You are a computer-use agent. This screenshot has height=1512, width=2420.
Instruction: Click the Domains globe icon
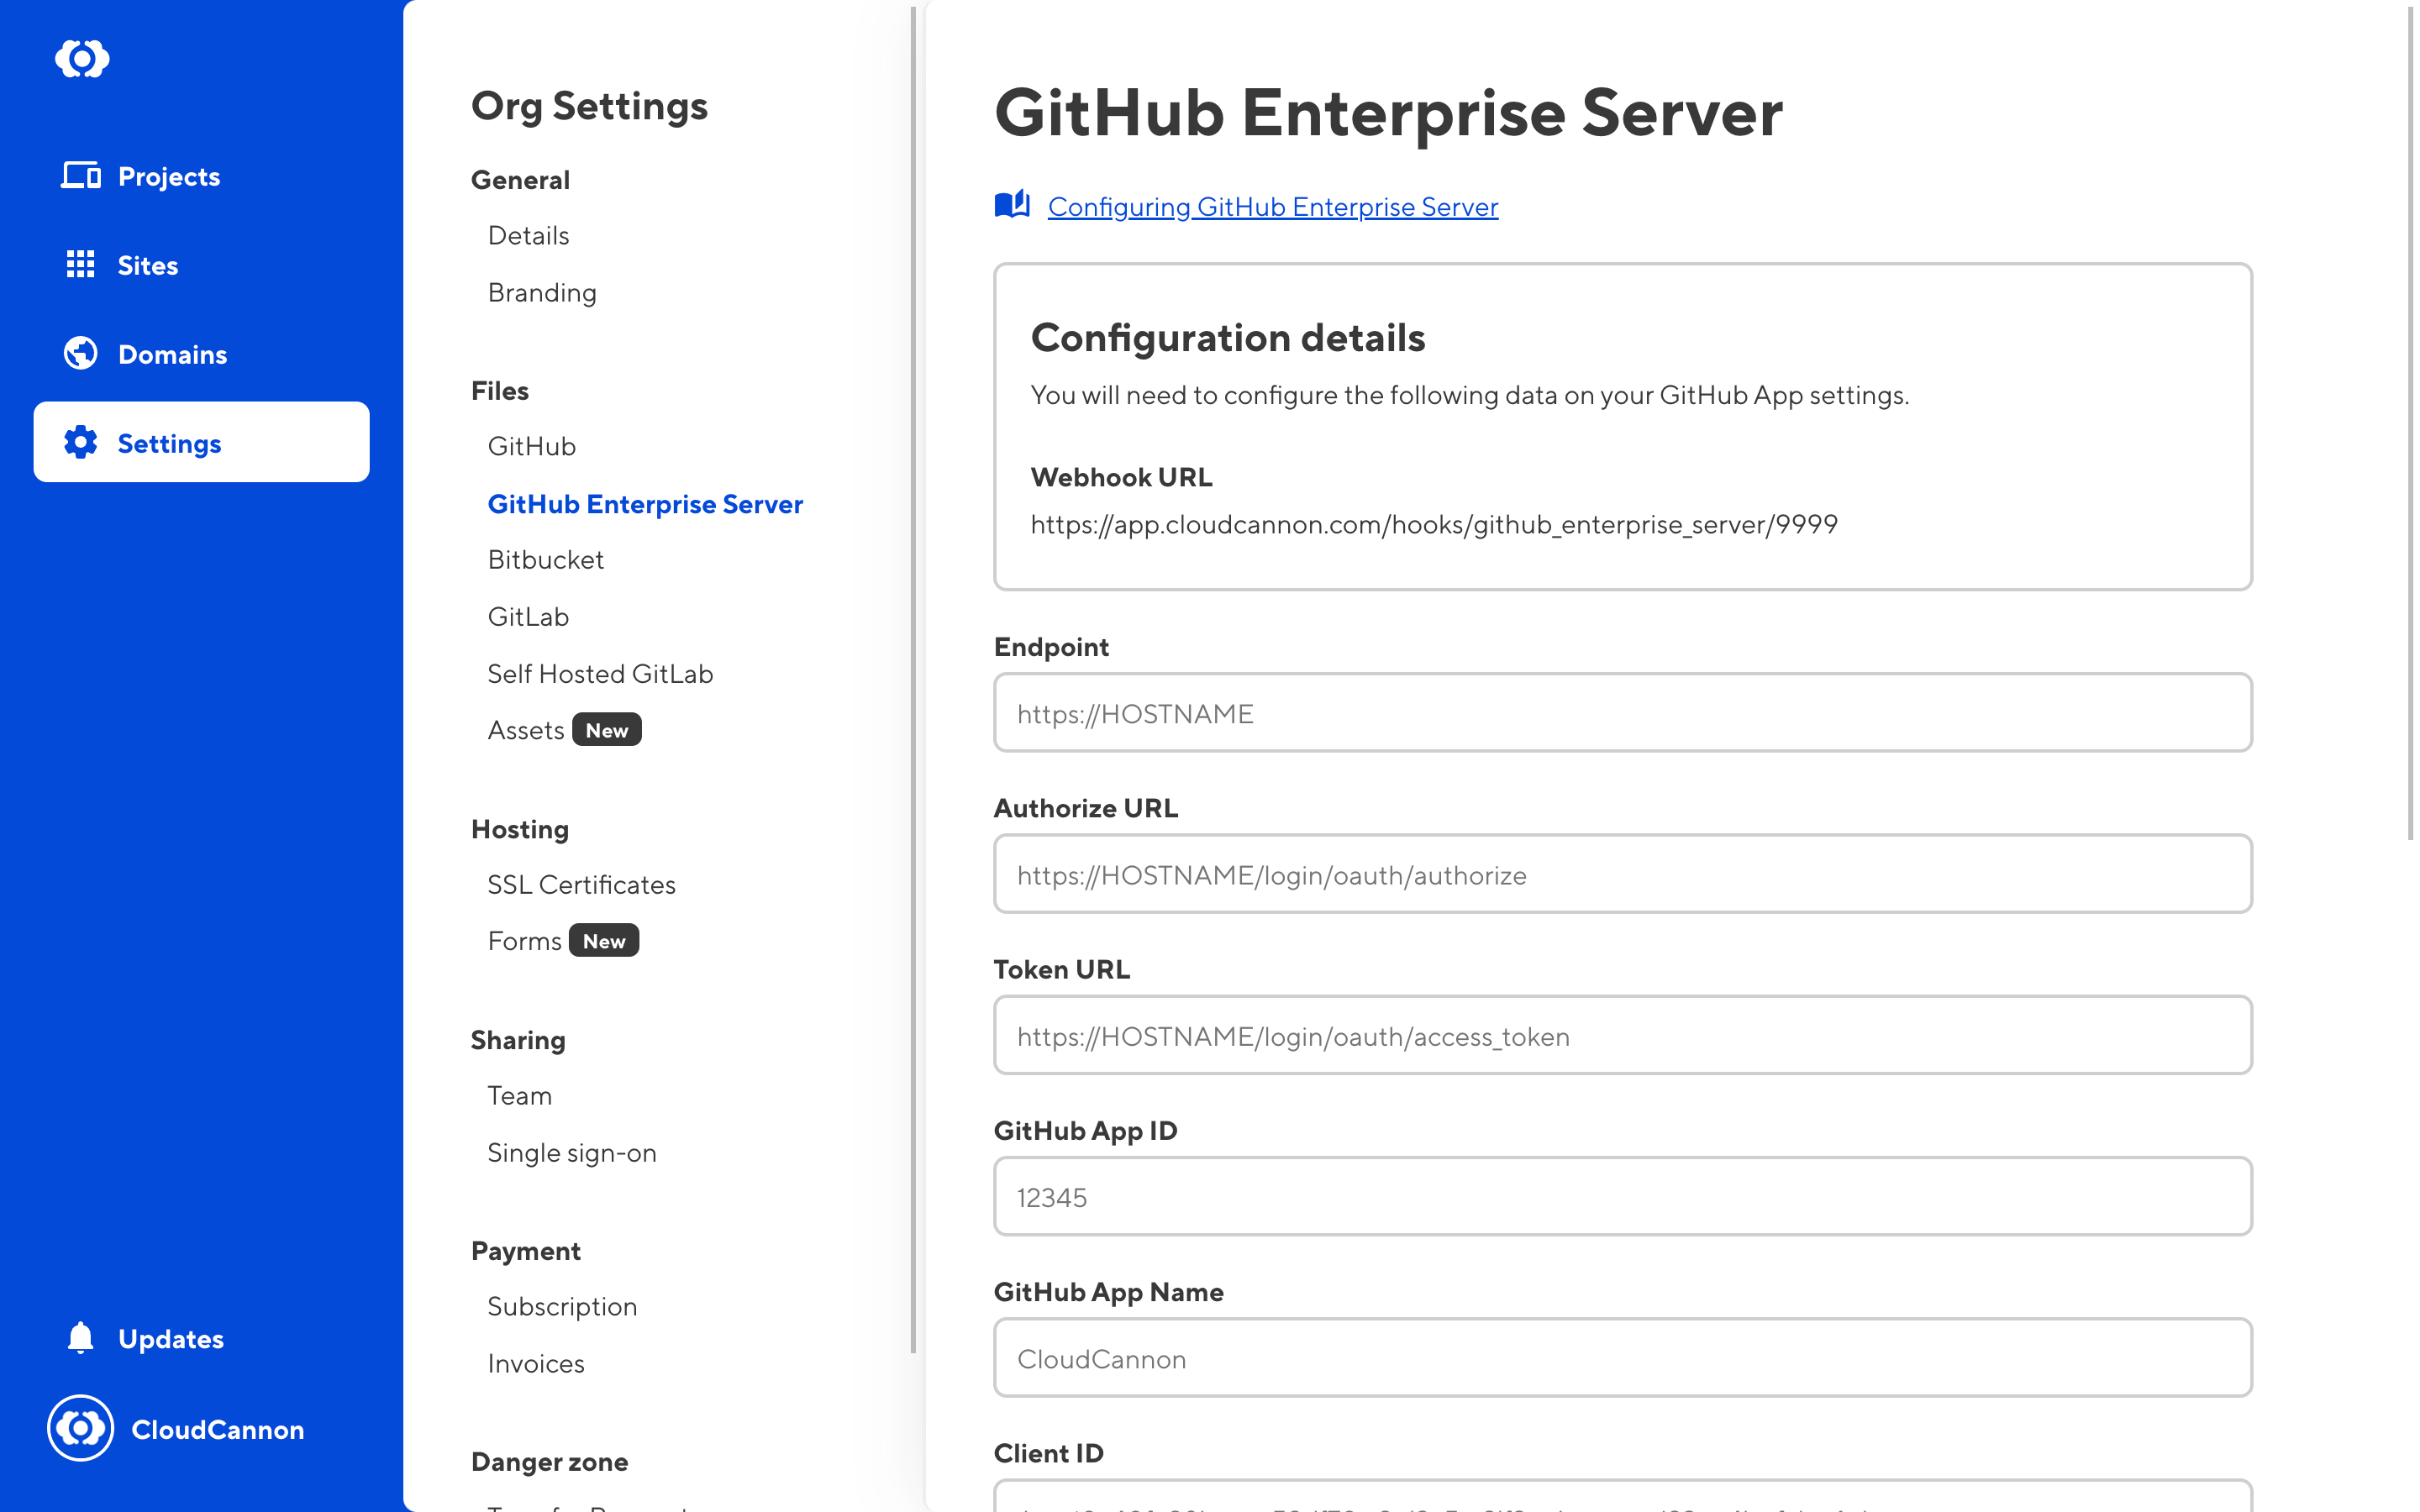point(80,354)
